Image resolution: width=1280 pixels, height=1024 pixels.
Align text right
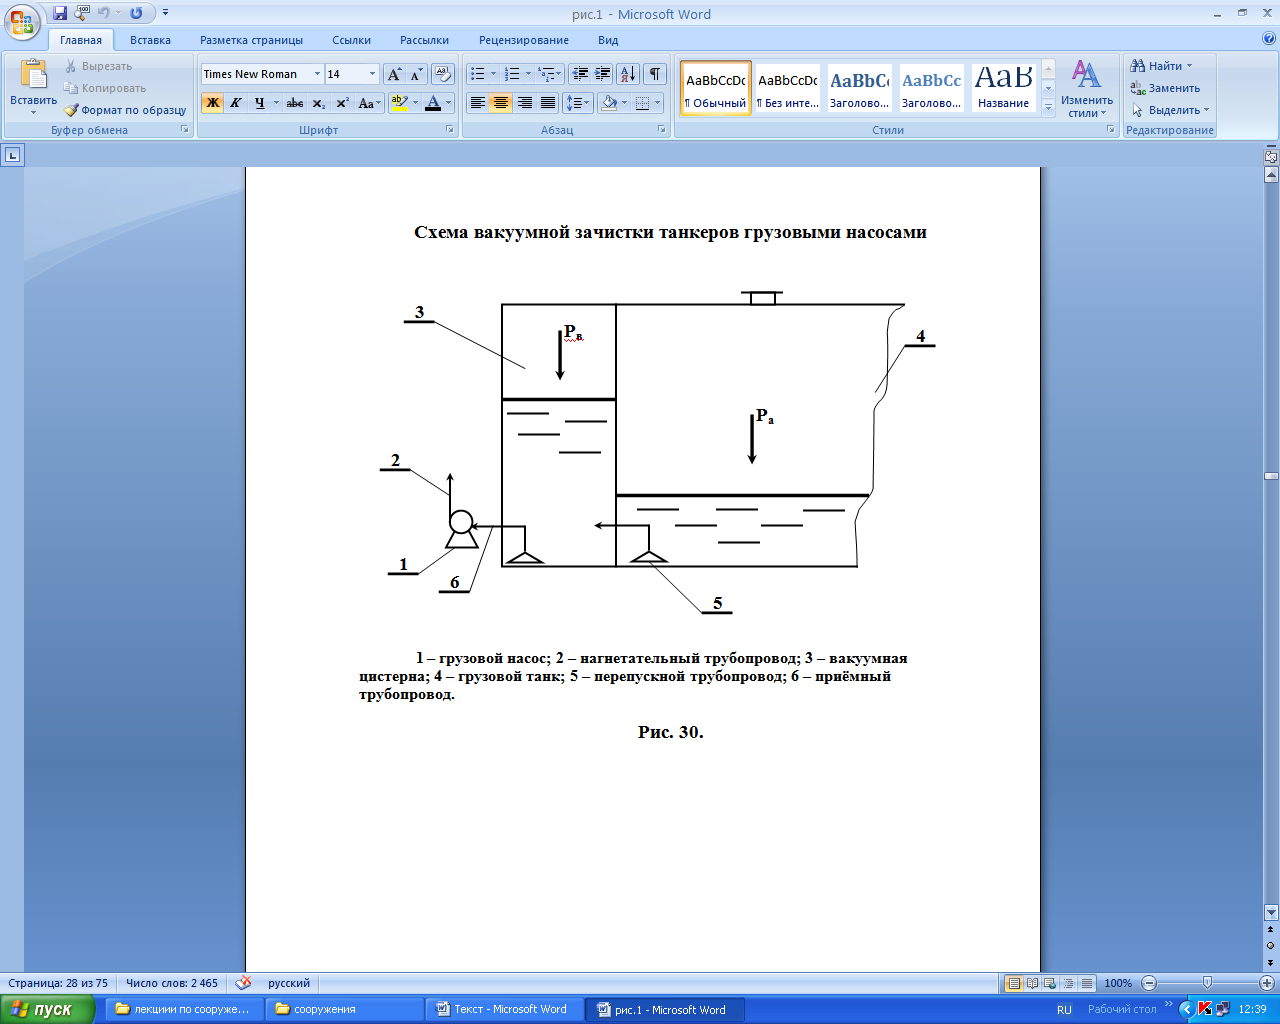point(524,103)
